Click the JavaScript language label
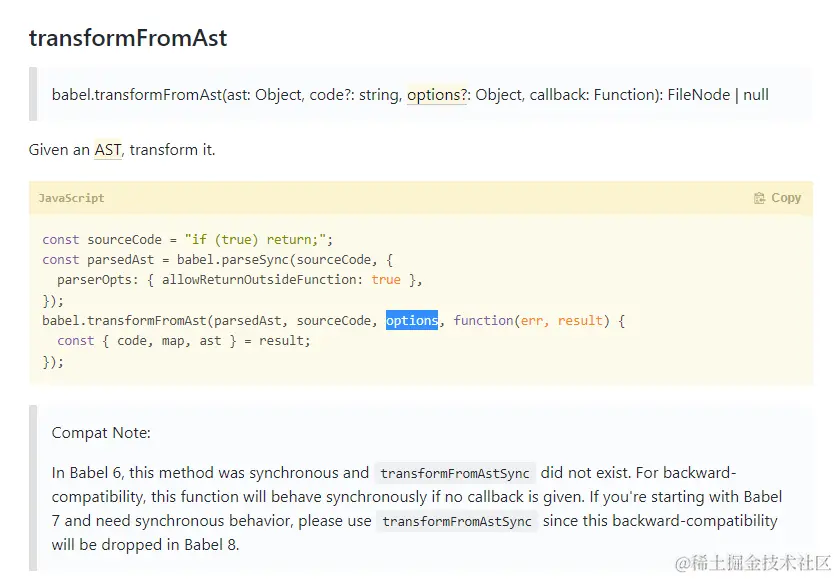This screenshot has width=838, height=579. [72, 198]
